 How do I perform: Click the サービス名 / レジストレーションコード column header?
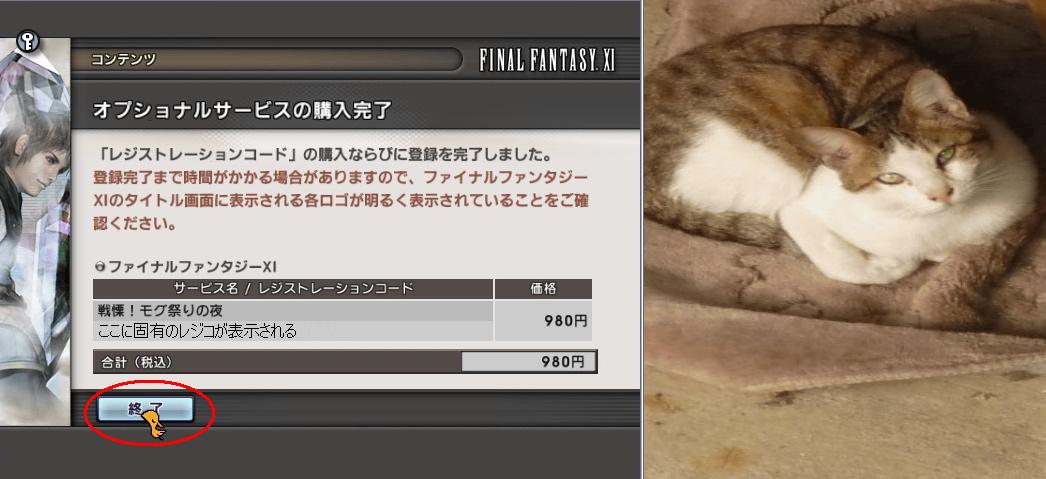pyautogui.click(x=293, y=288)
